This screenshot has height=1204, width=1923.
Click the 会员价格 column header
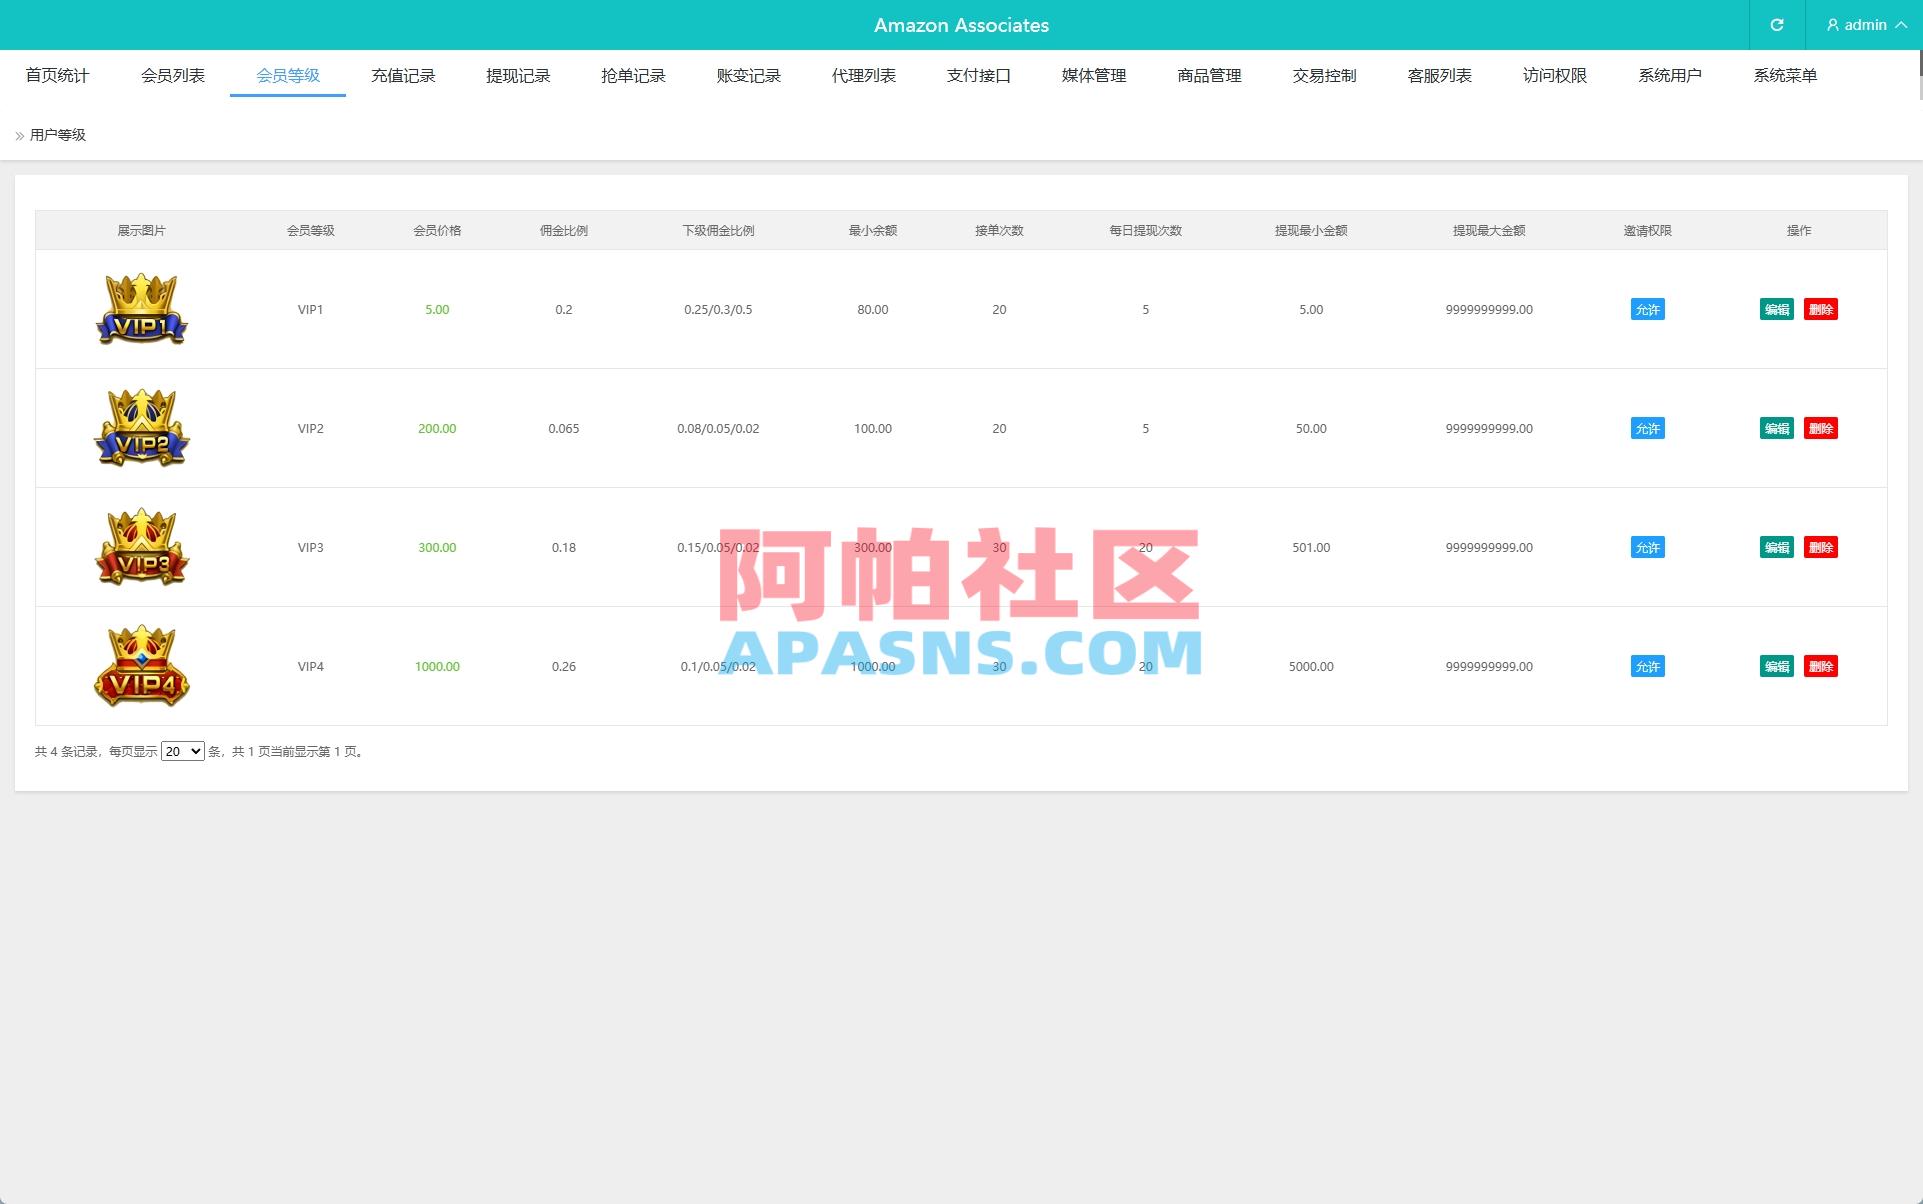tap(436, 230)
